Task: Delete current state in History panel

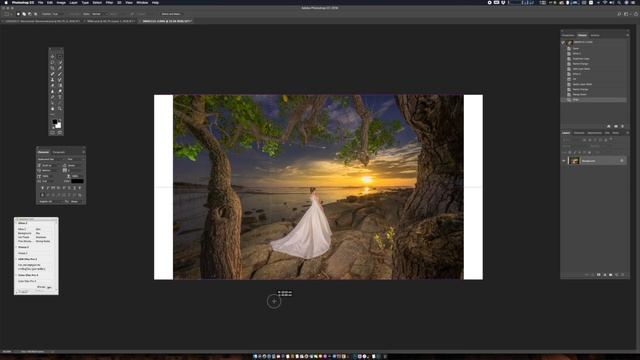Action: [x=622, y=126]
